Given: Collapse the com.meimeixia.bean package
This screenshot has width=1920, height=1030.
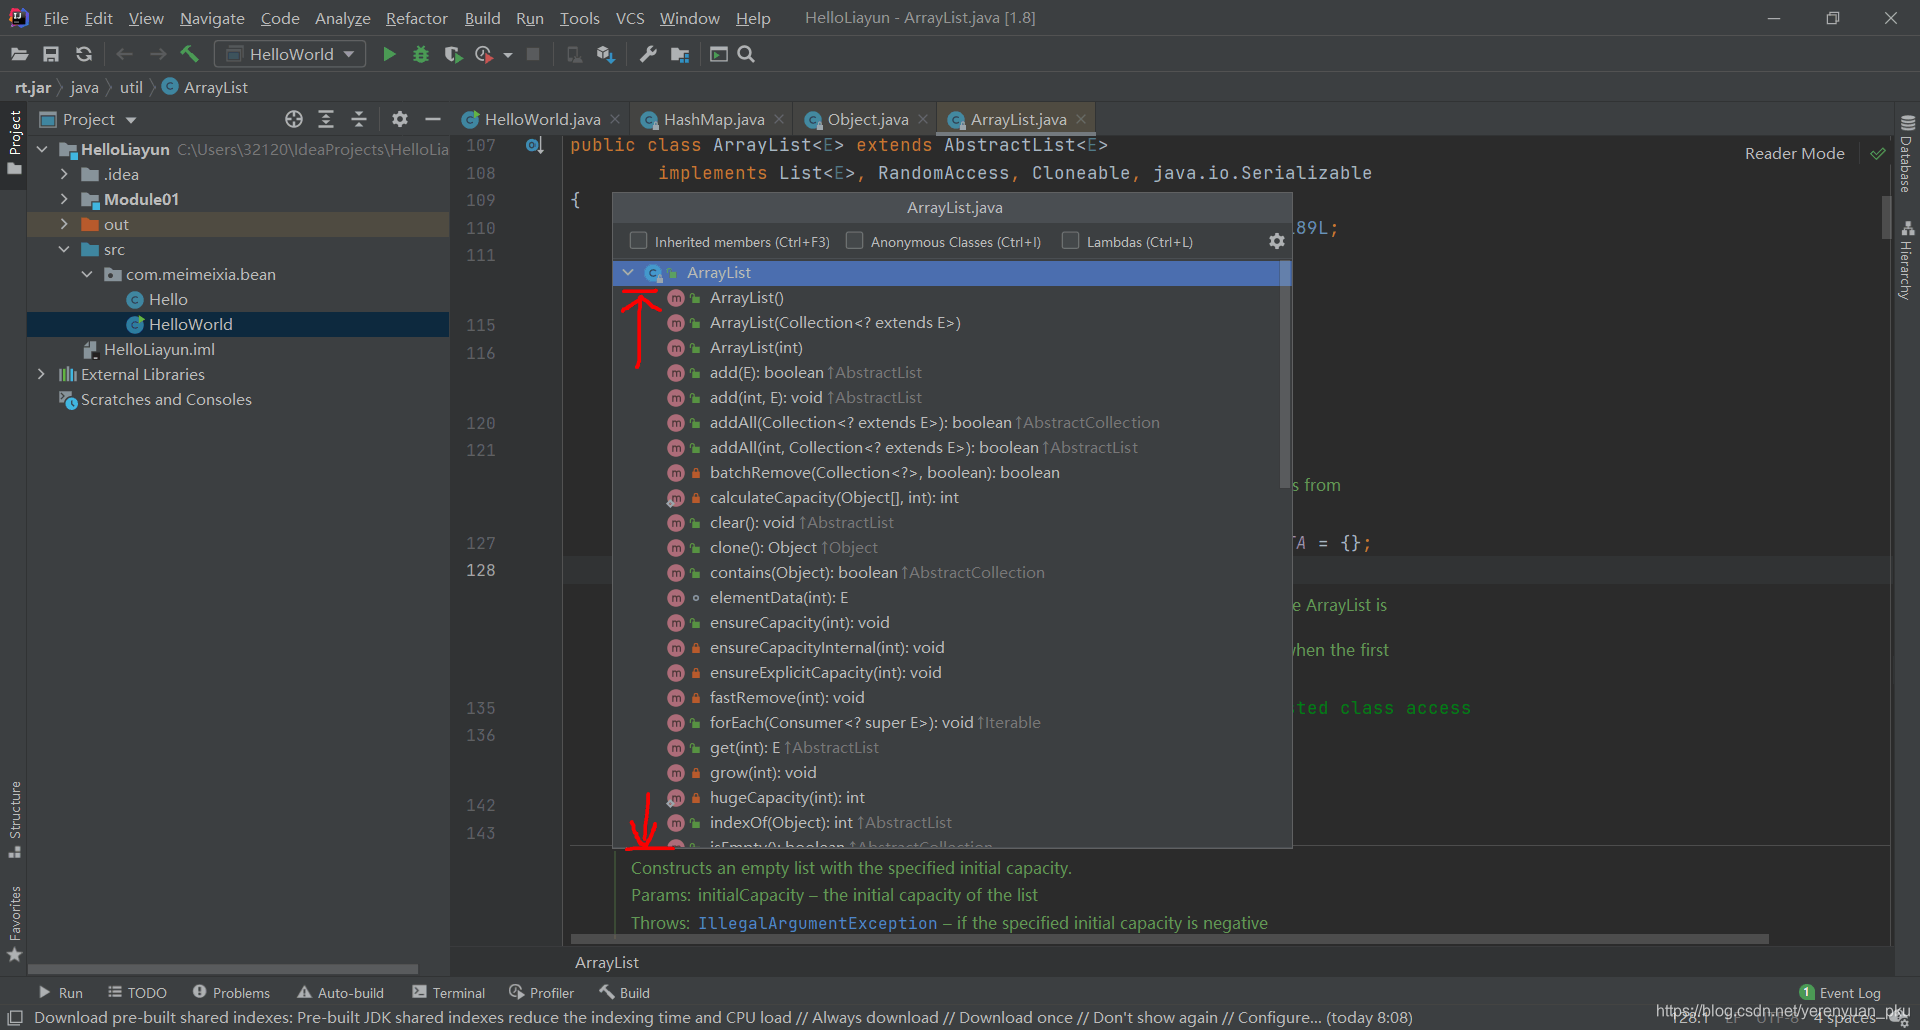Looking at the screenshot, I should click(x=87, y=274).
